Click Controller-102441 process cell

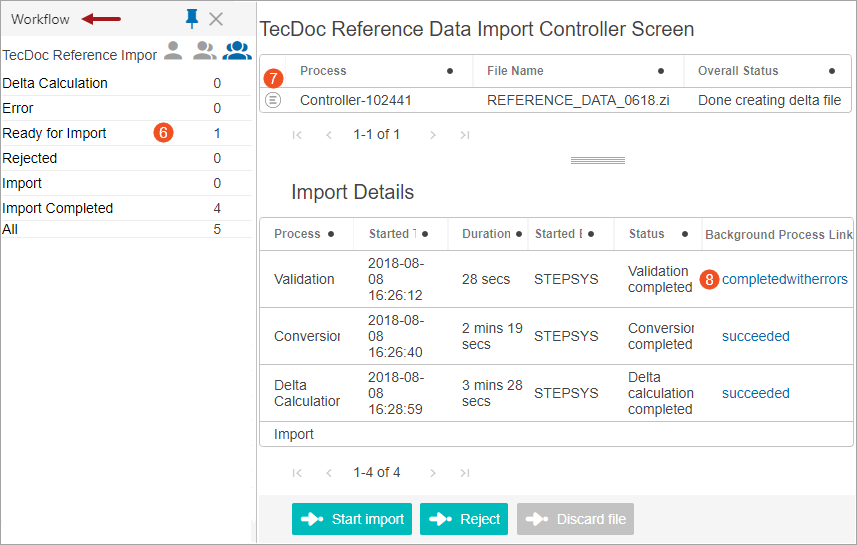[356, 101]
